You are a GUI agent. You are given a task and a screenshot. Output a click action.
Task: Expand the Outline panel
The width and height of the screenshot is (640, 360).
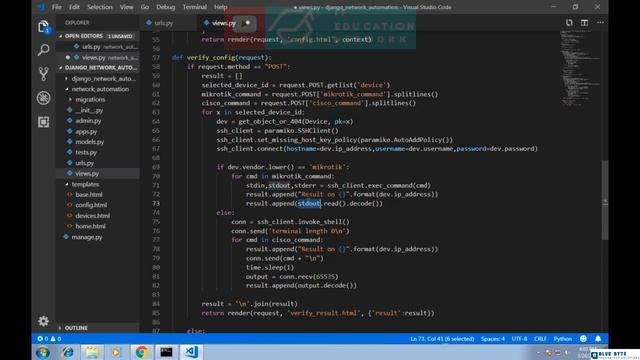(97, 328)
